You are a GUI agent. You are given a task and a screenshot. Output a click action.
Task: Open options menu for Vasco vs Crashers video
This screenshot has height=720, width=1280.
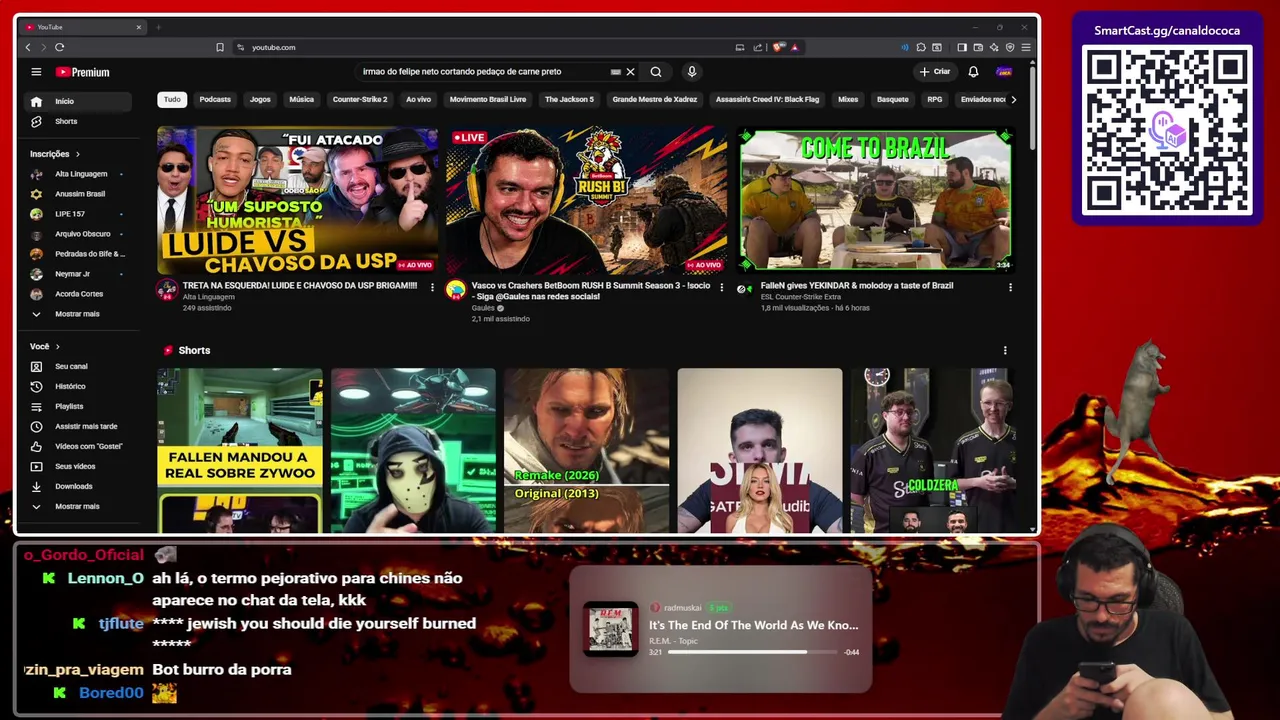[721, 287]
